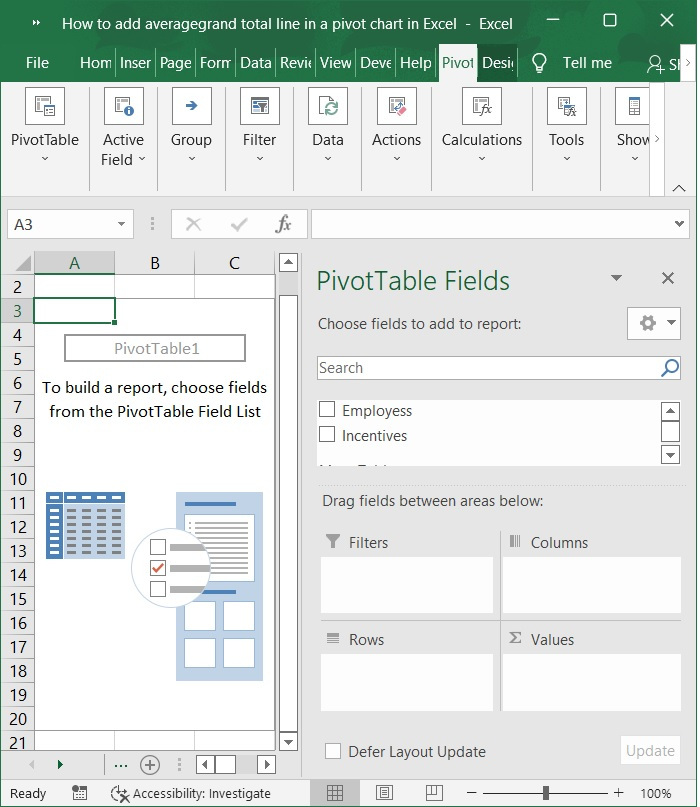Open the Help tab
Screen dimensions: 700x807
(x=416, y=63)
